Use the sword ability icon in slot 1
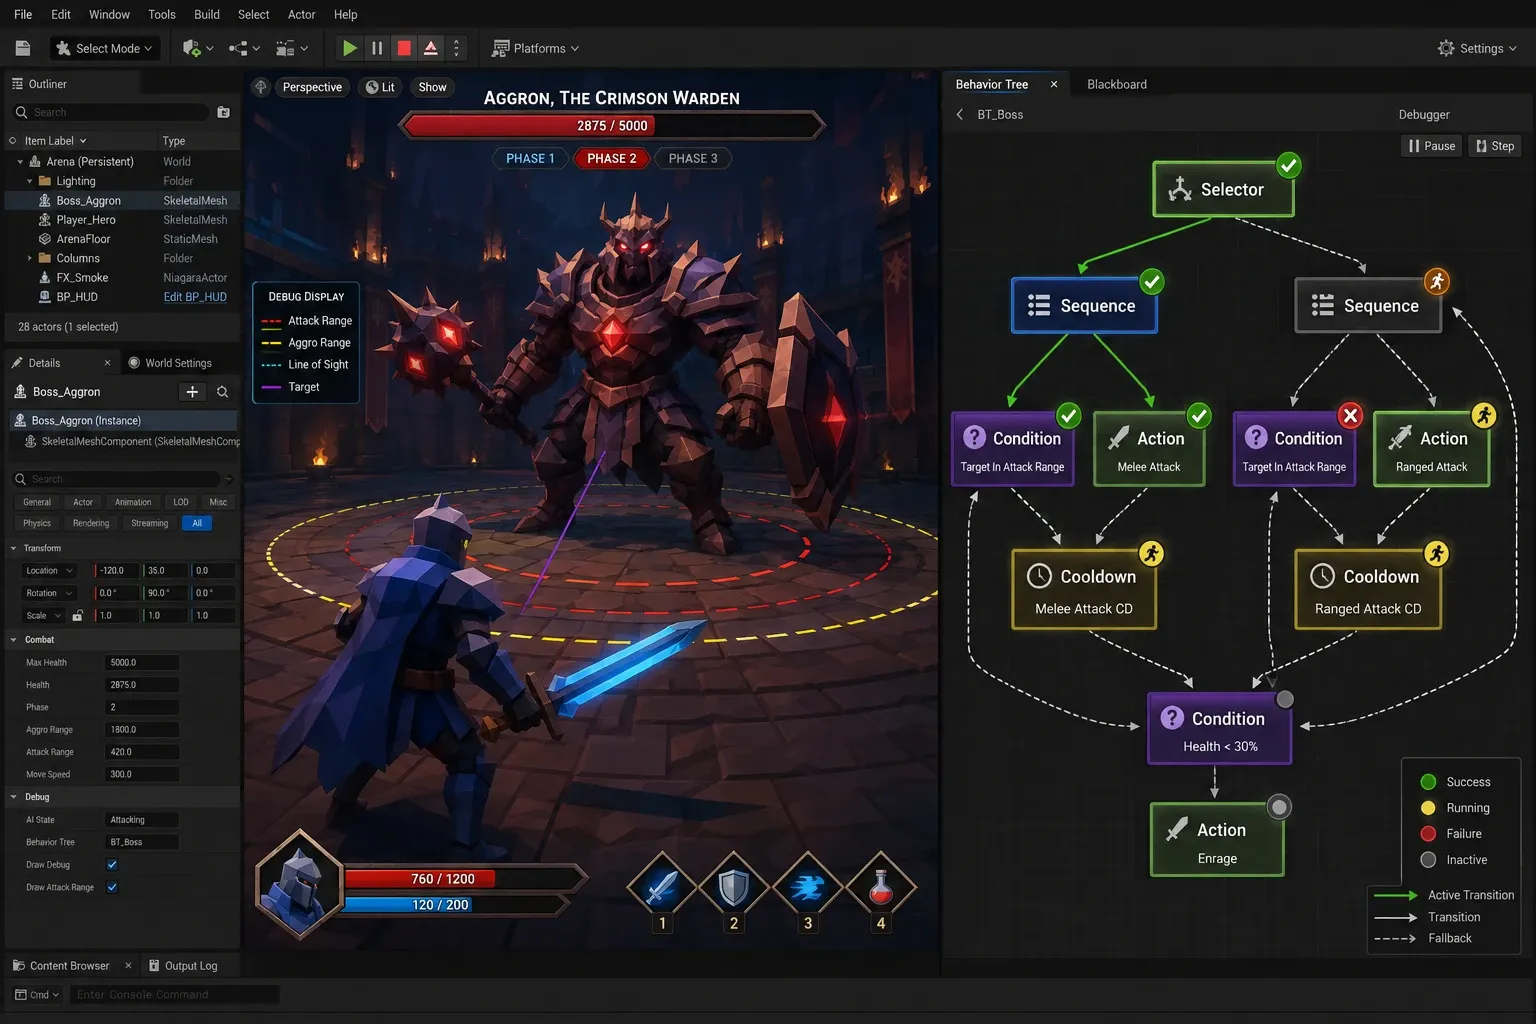Screen dimensions: 1536x1024 662,886
